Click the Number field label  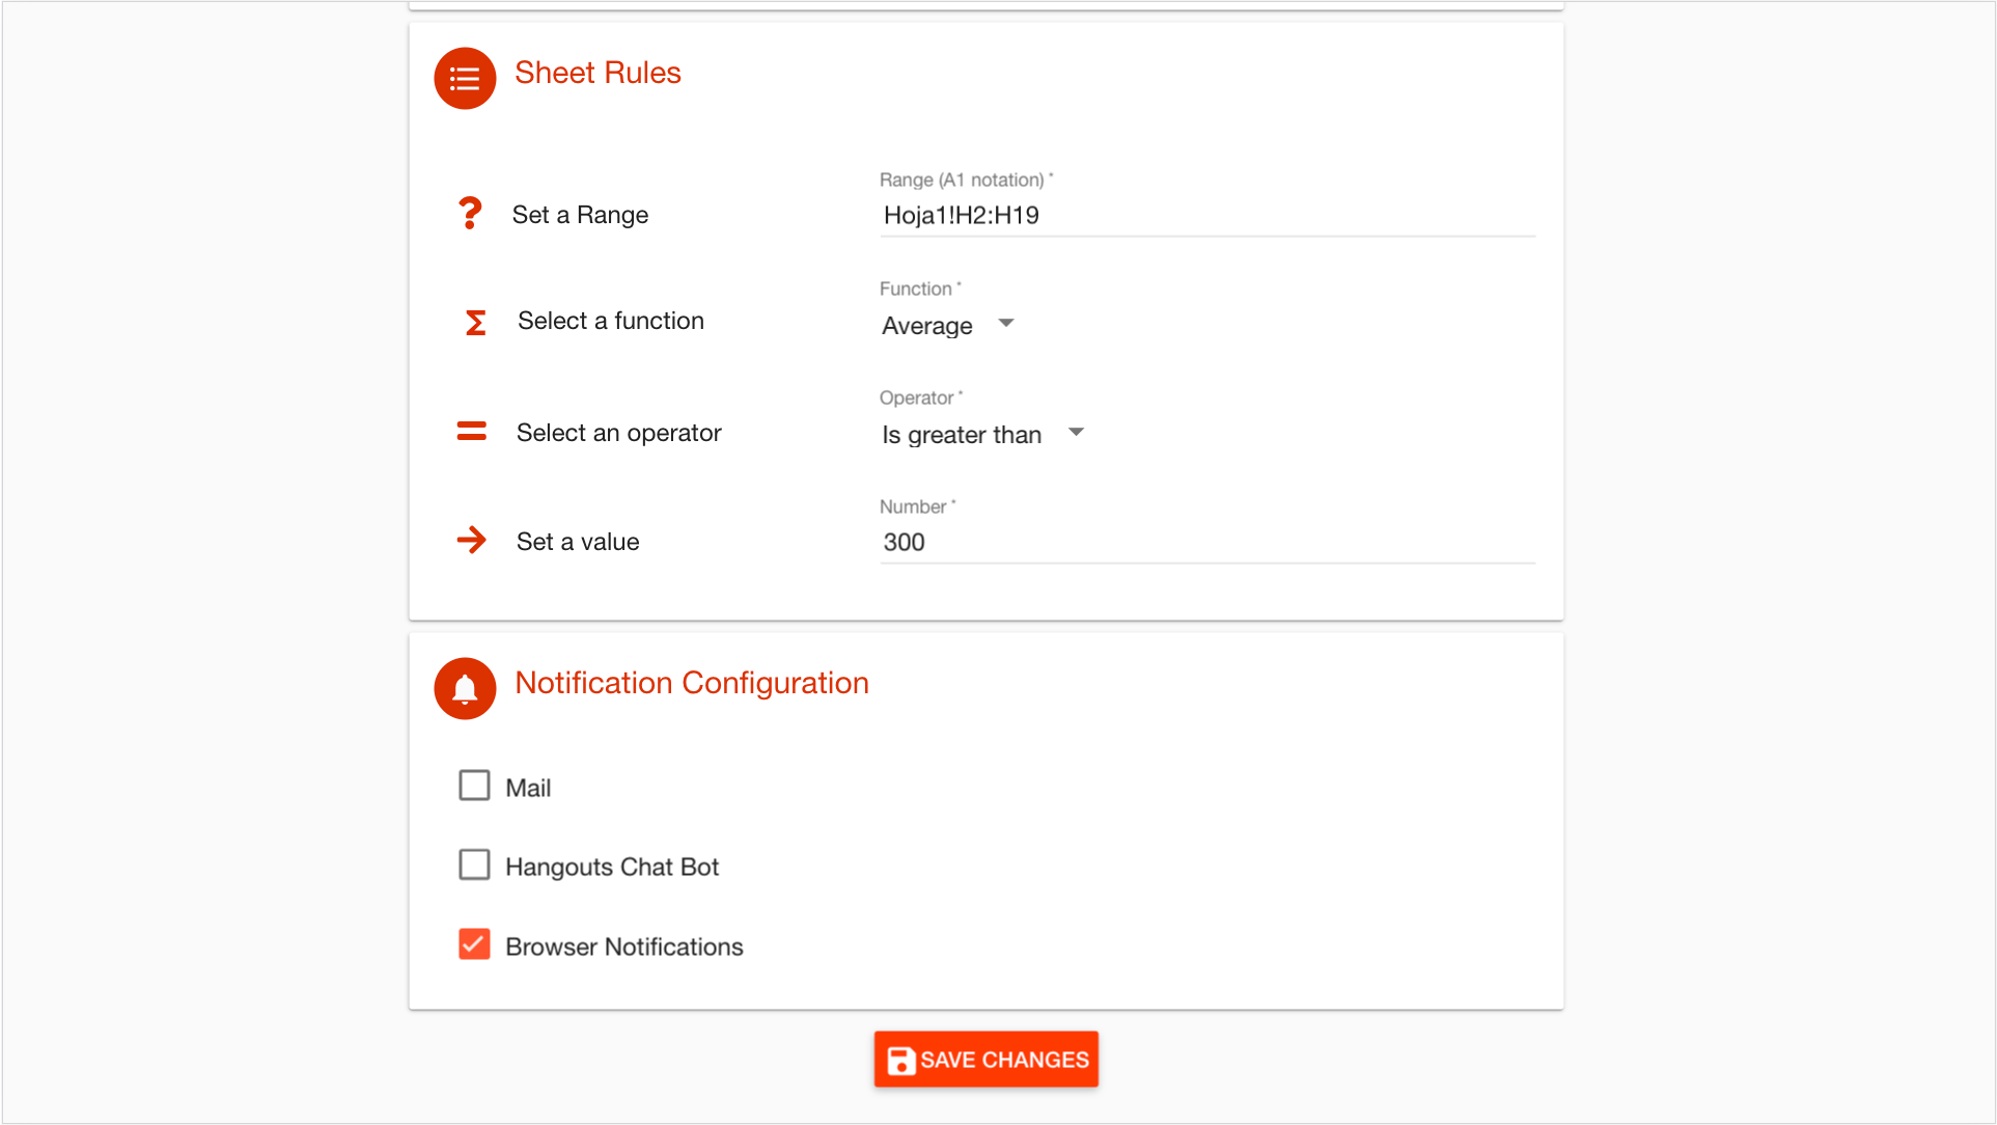(917, 507)
